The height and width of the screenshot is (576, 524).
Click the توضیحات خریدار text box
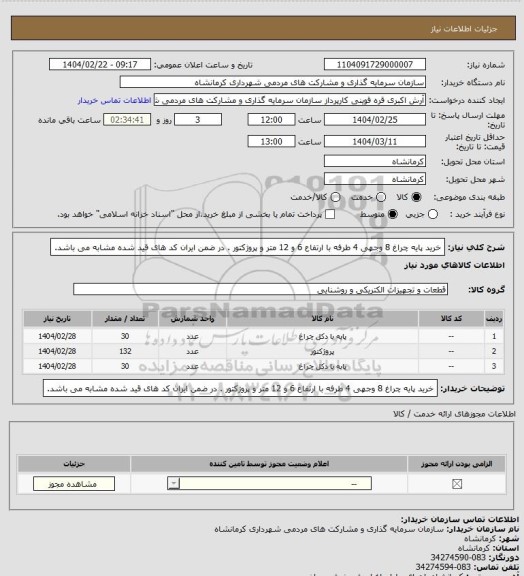coord(240,388)
